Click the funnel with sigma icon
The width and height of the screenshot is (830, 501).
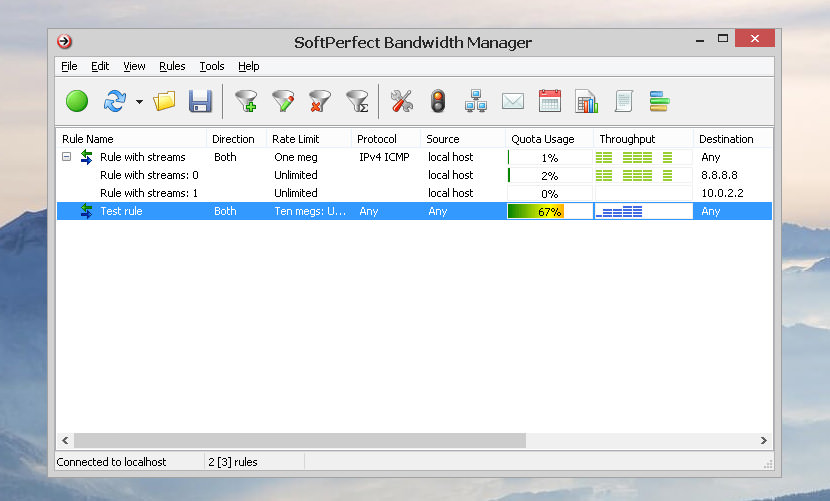coord(357,101)
